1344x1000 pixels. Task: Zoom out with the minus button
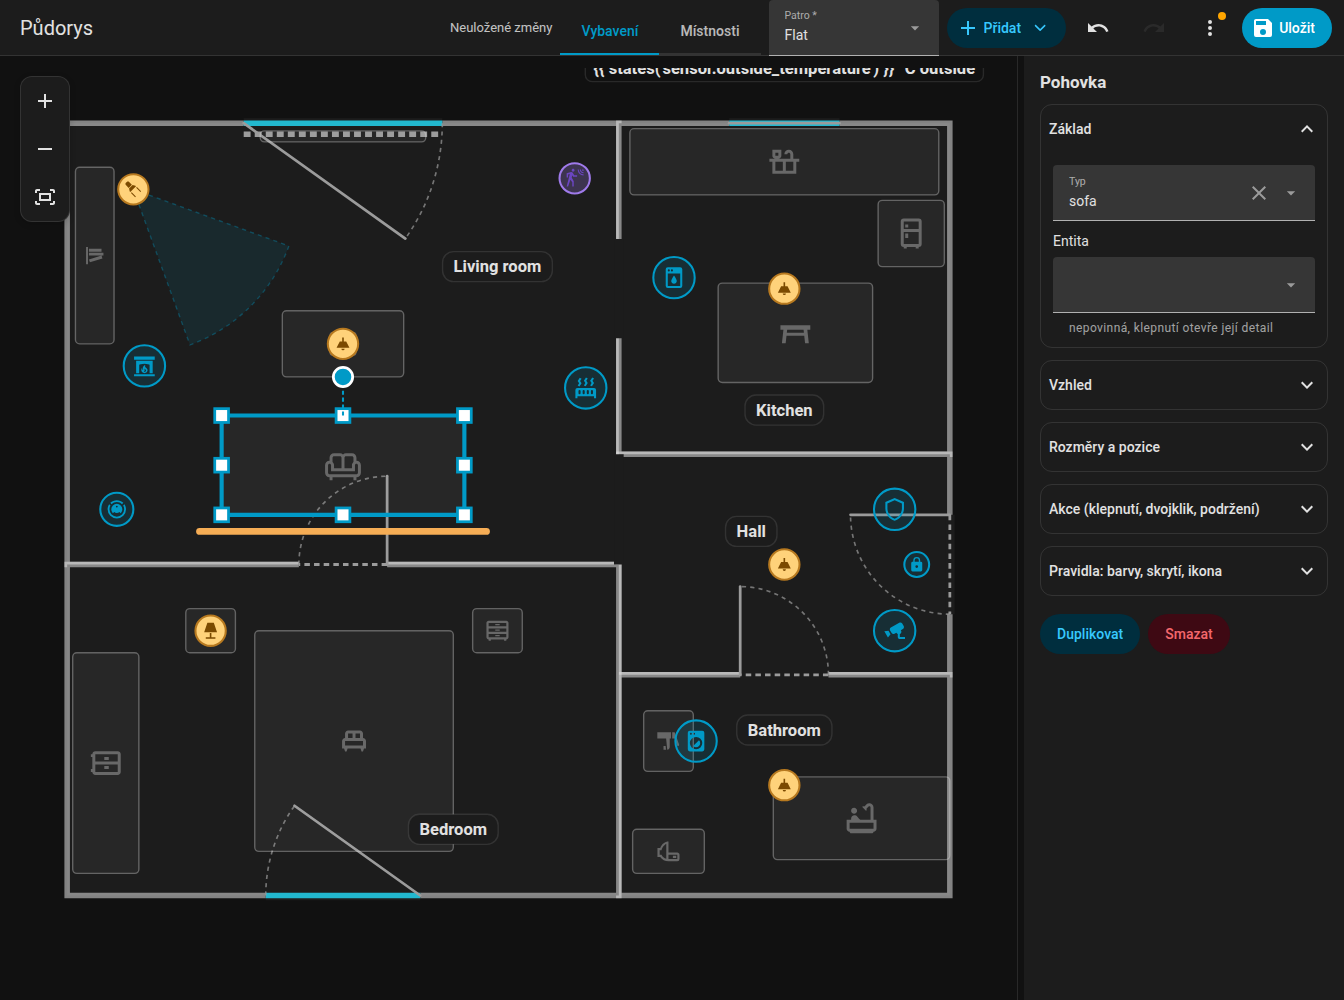45,149
